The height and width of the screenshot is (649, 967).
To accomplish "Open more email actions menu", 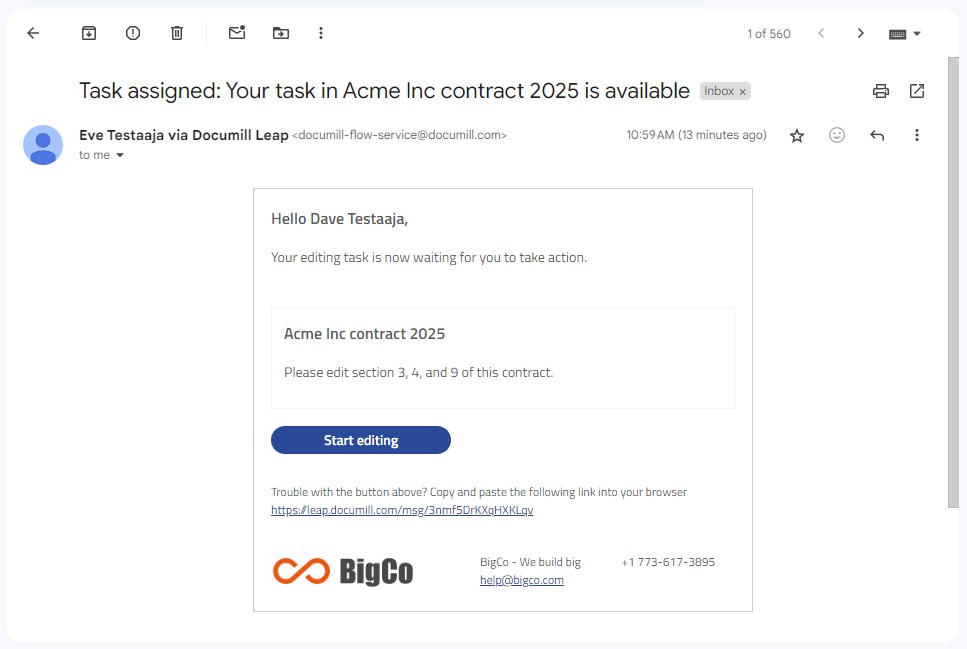I will point(917,135).
